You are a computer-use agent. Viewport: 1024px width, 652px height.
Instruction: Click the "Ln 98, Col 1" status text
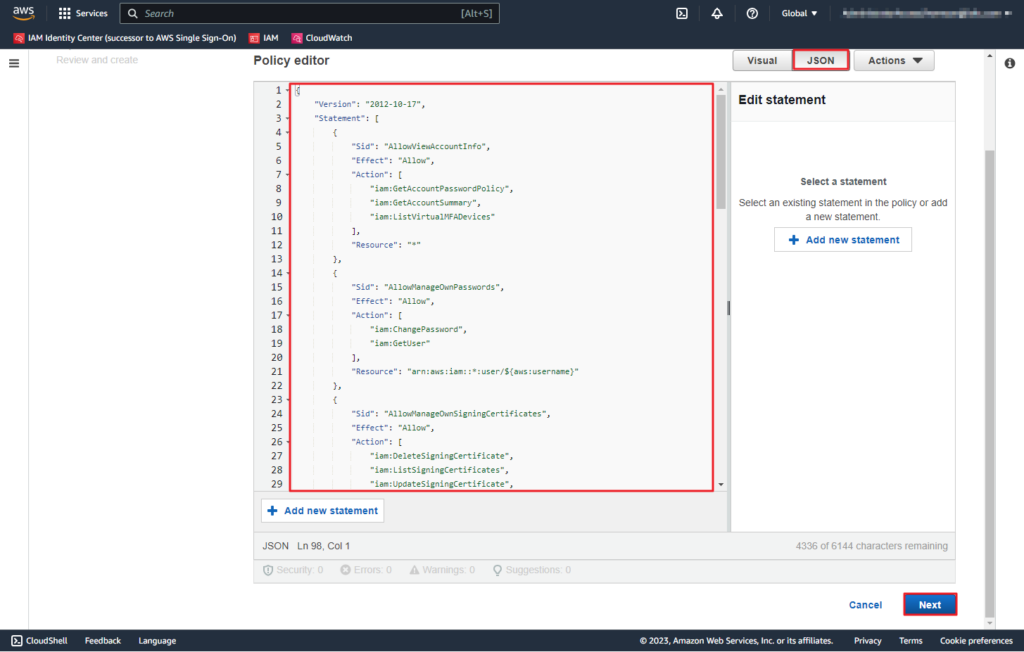323,546
